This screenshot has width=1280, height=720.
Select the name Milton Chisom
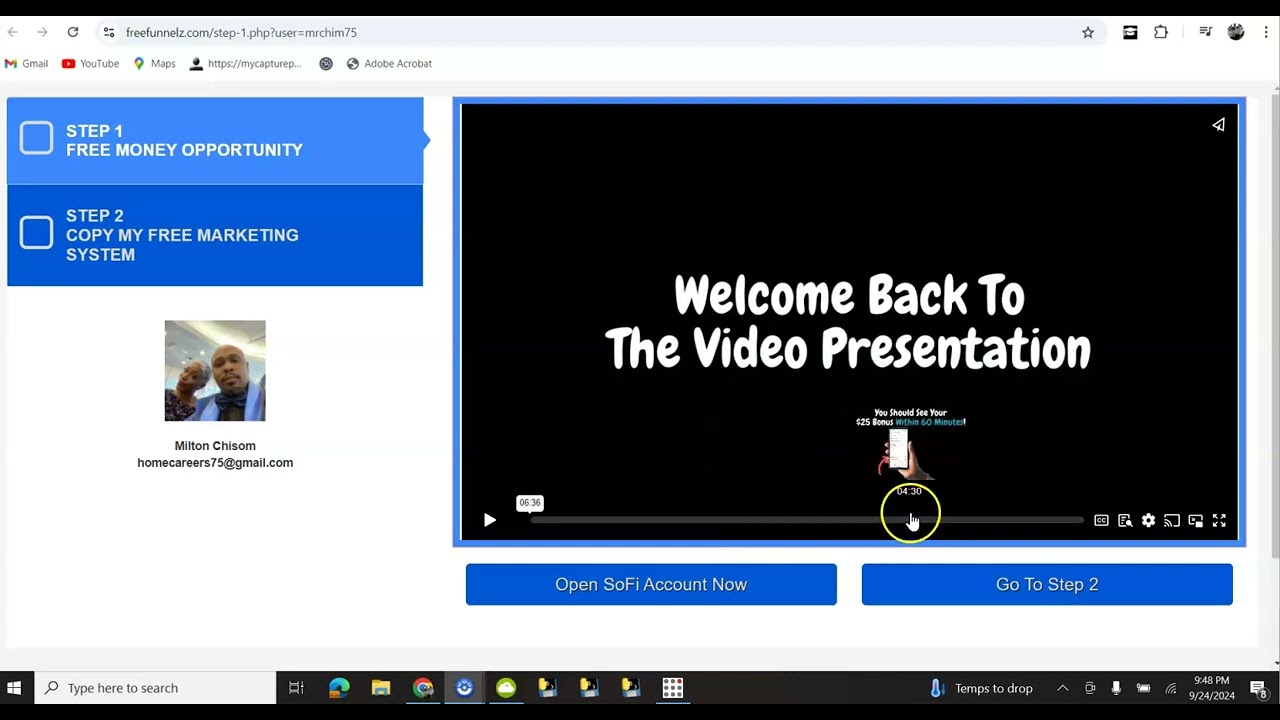[x=215, y=446]
